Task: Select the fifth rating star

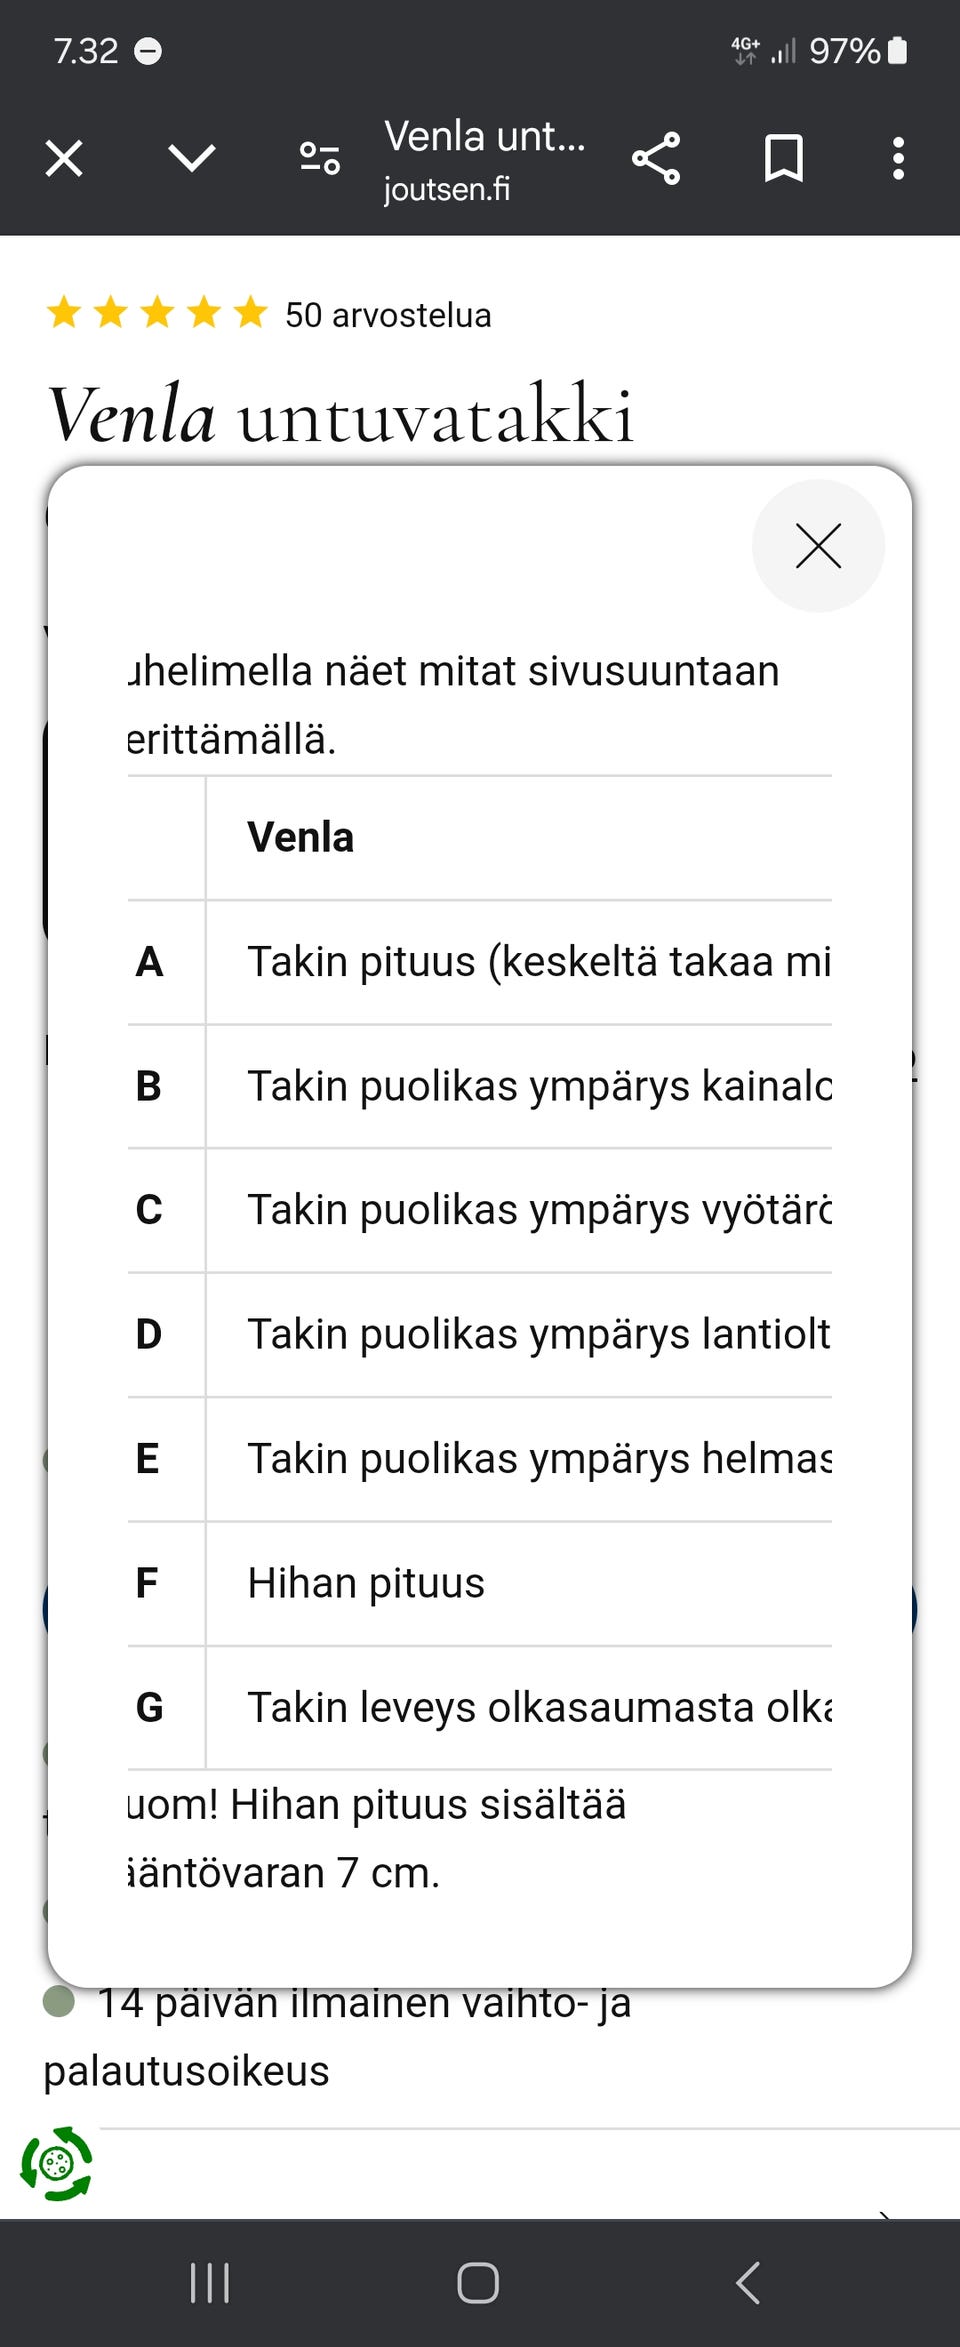Action: (x=249, y=313)
